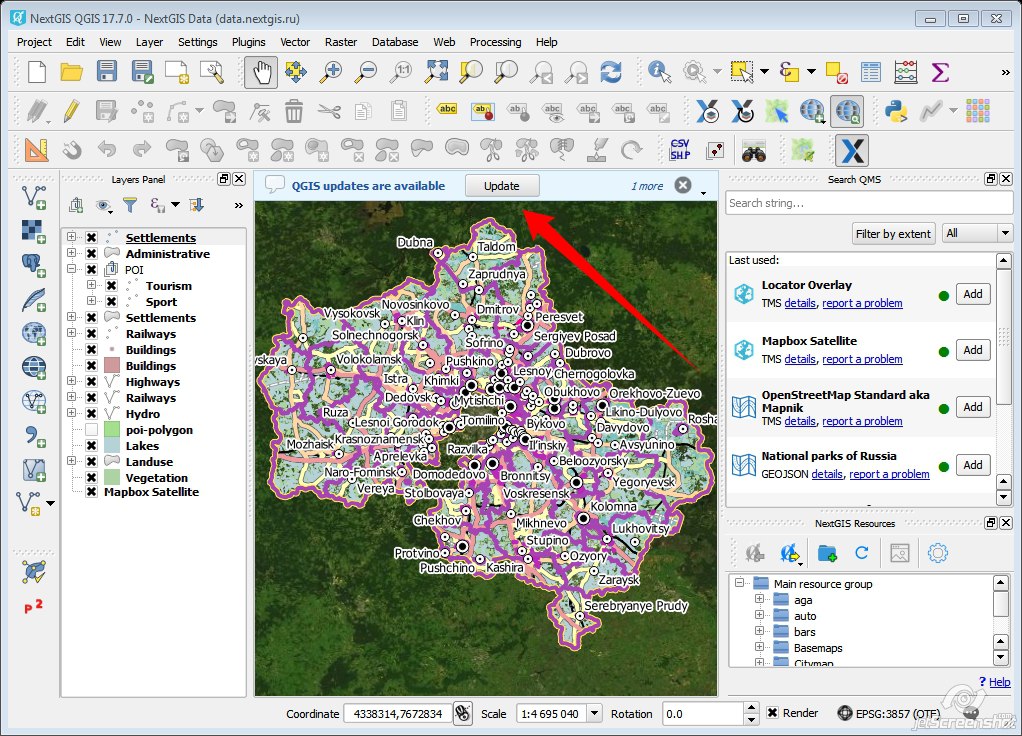Click the Zoom Out magnifier tool
The image size is (1022, 736).
tap(366, 72)
